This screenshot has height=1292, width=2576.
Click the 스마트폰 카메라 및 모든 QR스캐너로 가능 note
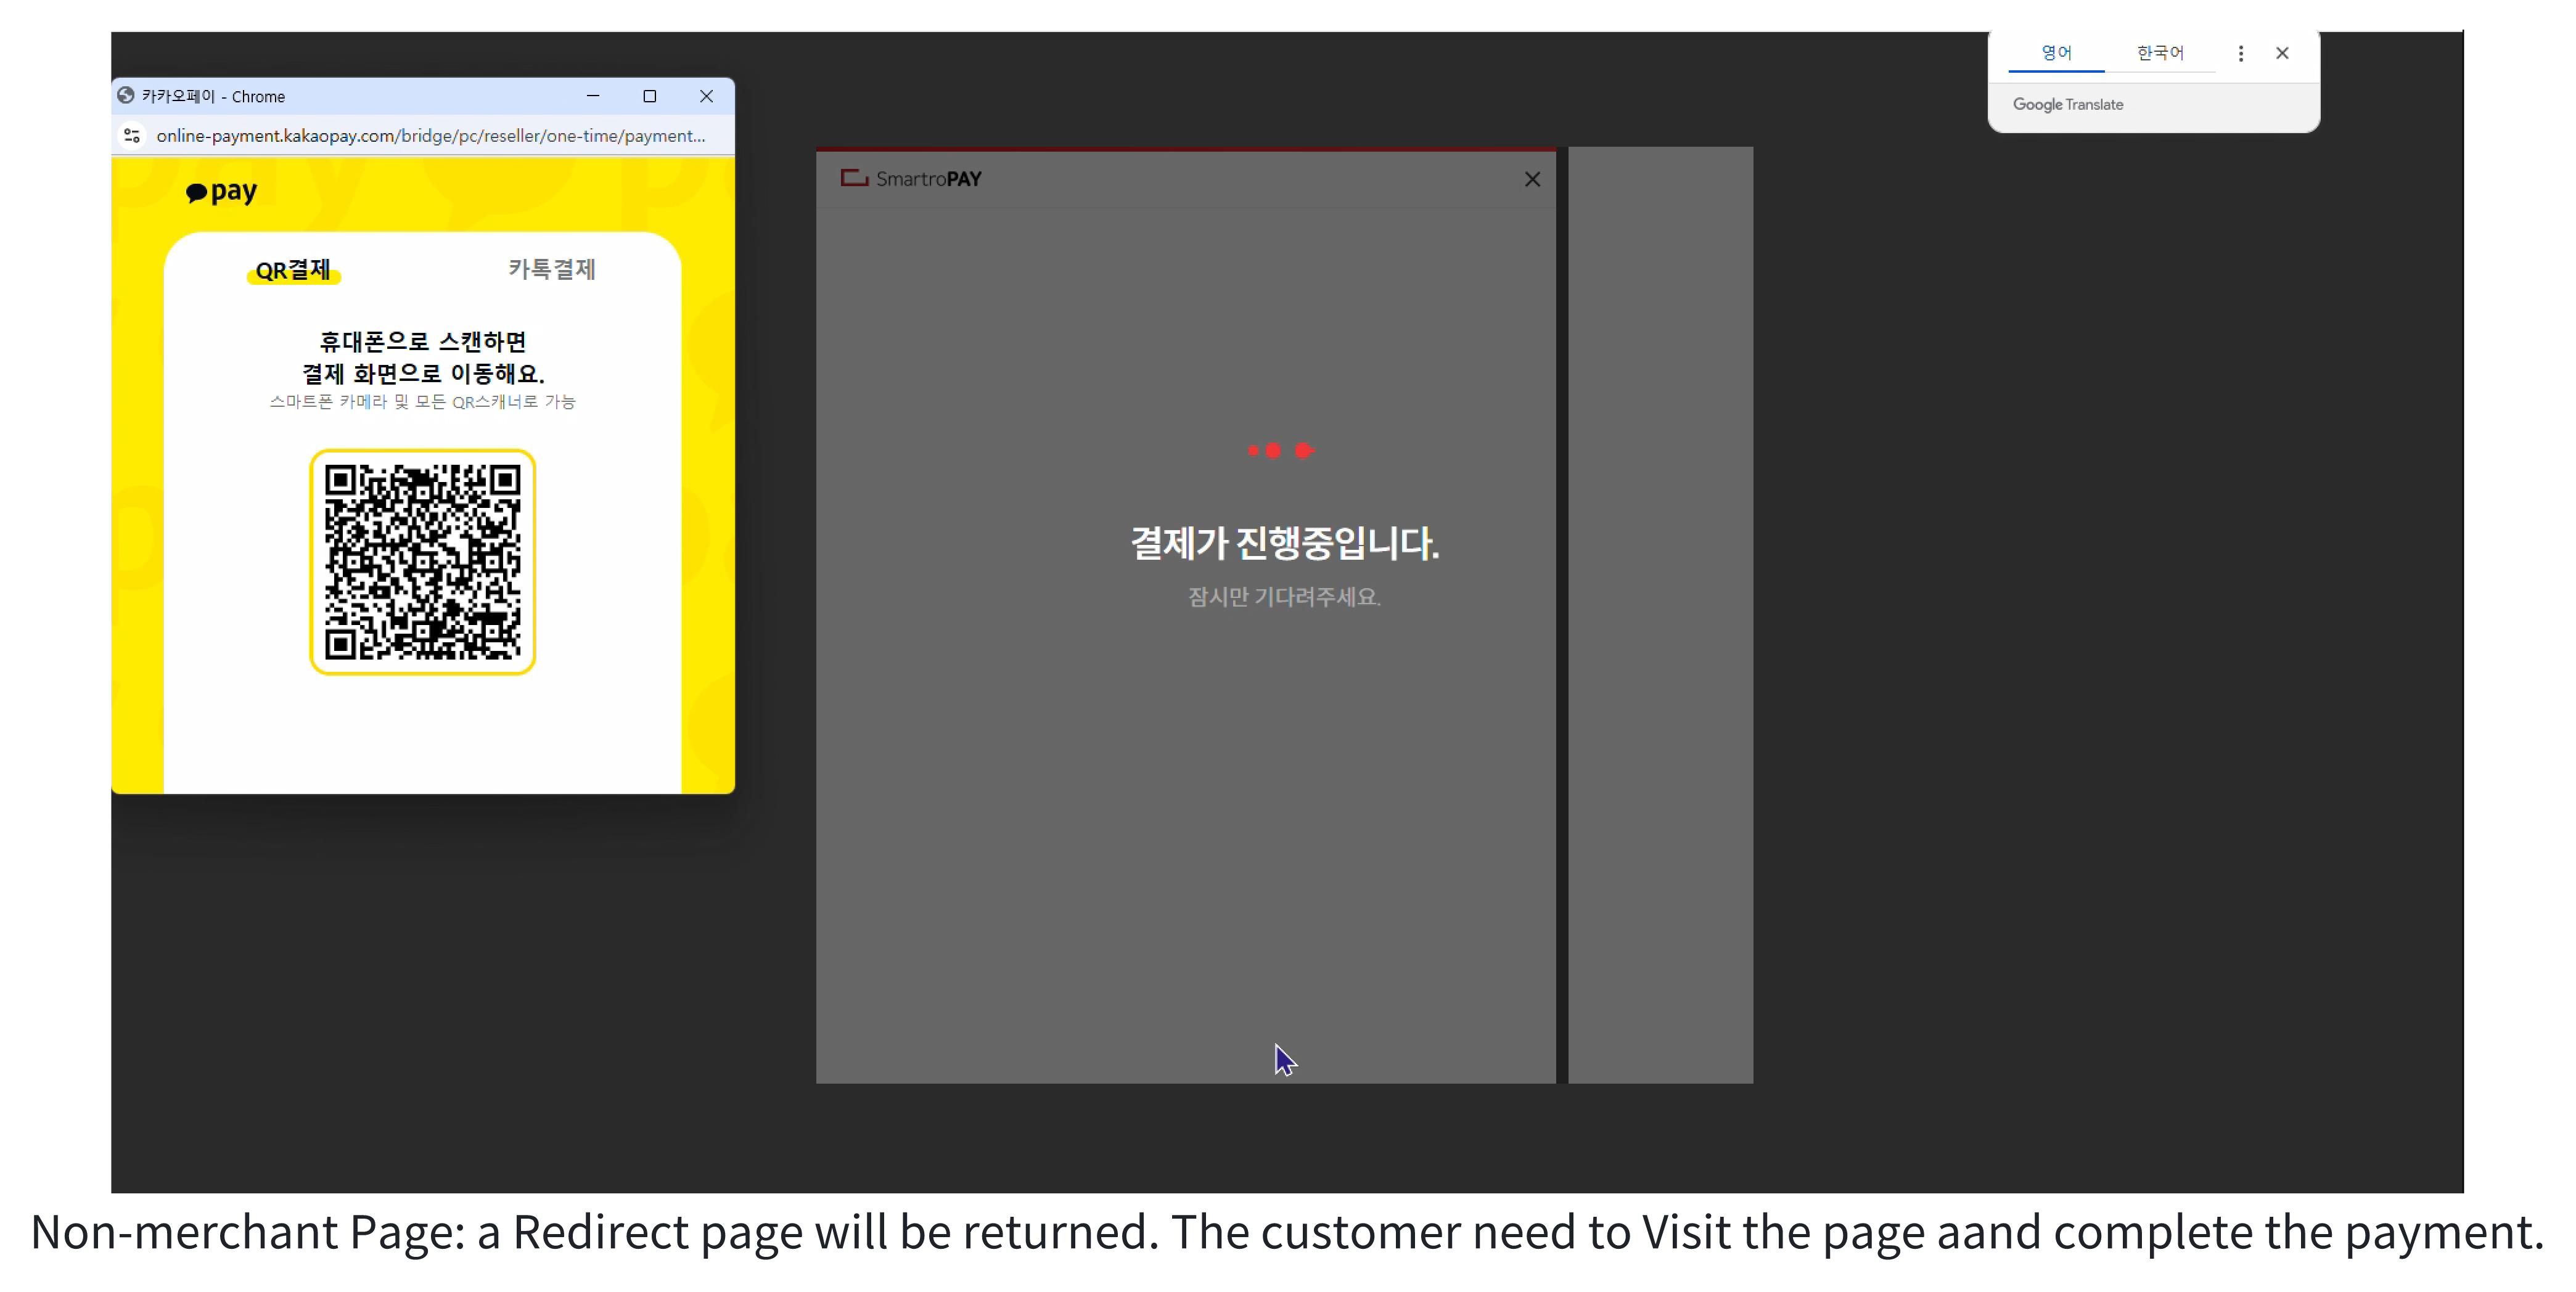(422, 402)
